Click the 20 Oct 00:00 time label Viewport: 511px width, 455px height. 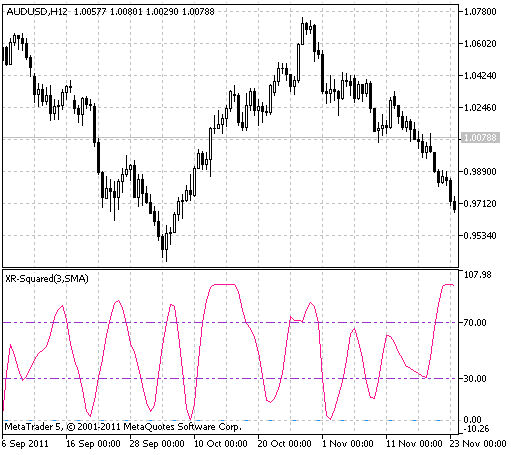pyautogui.click(x=284, y=444)
